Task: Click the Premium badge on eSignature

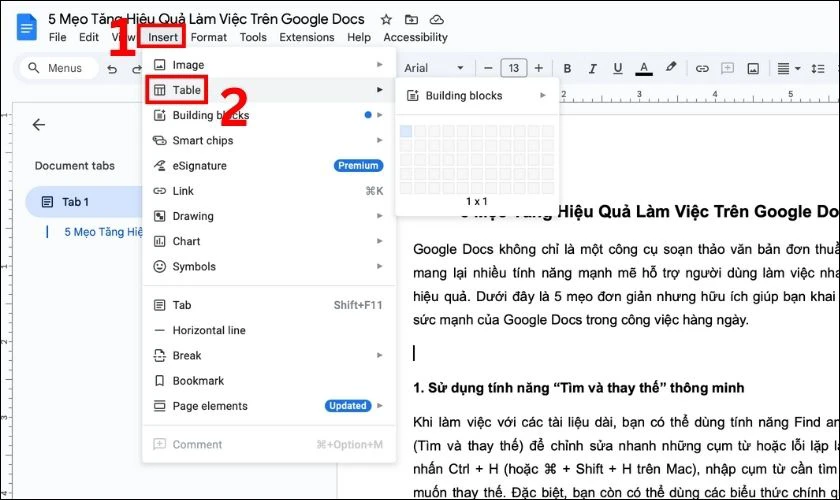Action: pos(358,166)
